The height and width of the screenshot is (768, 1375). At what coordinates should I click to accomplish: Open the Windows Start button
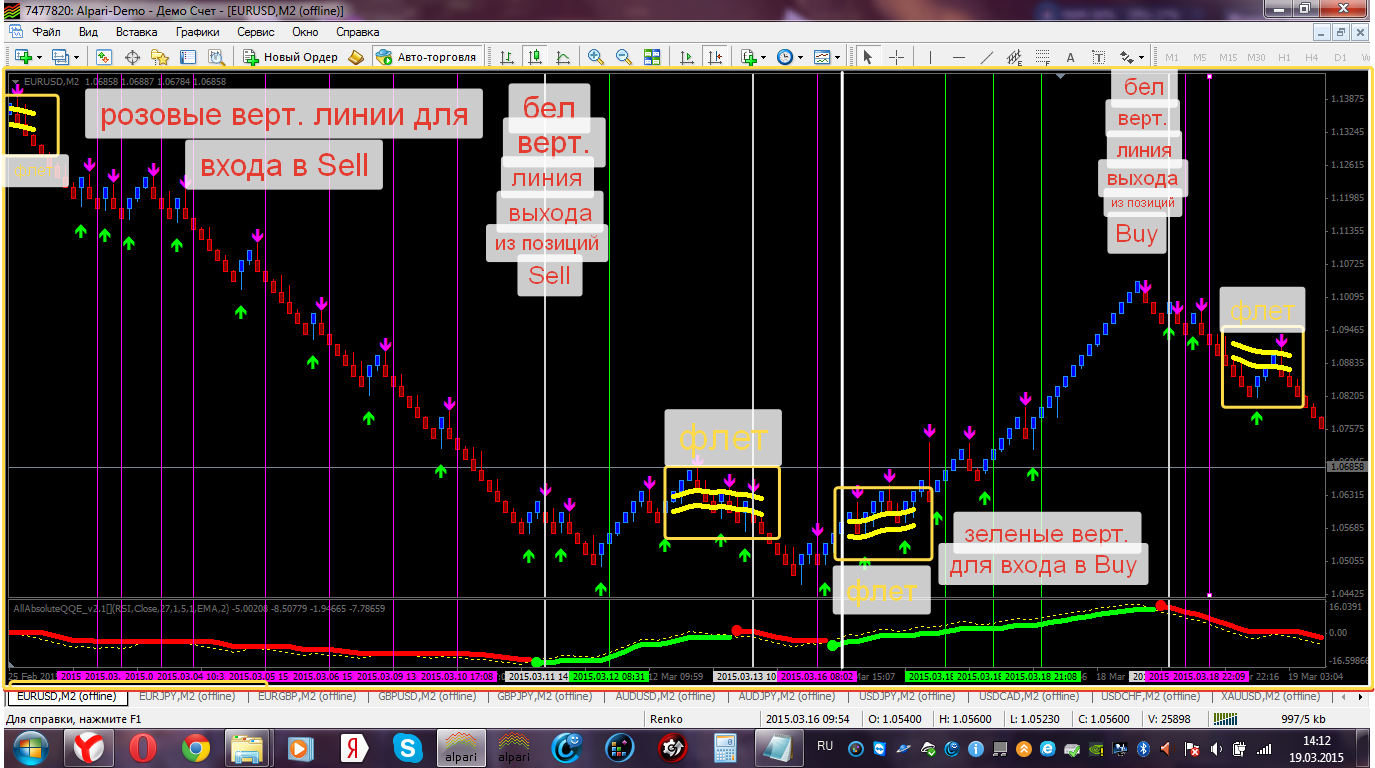[x=29, y=748]
